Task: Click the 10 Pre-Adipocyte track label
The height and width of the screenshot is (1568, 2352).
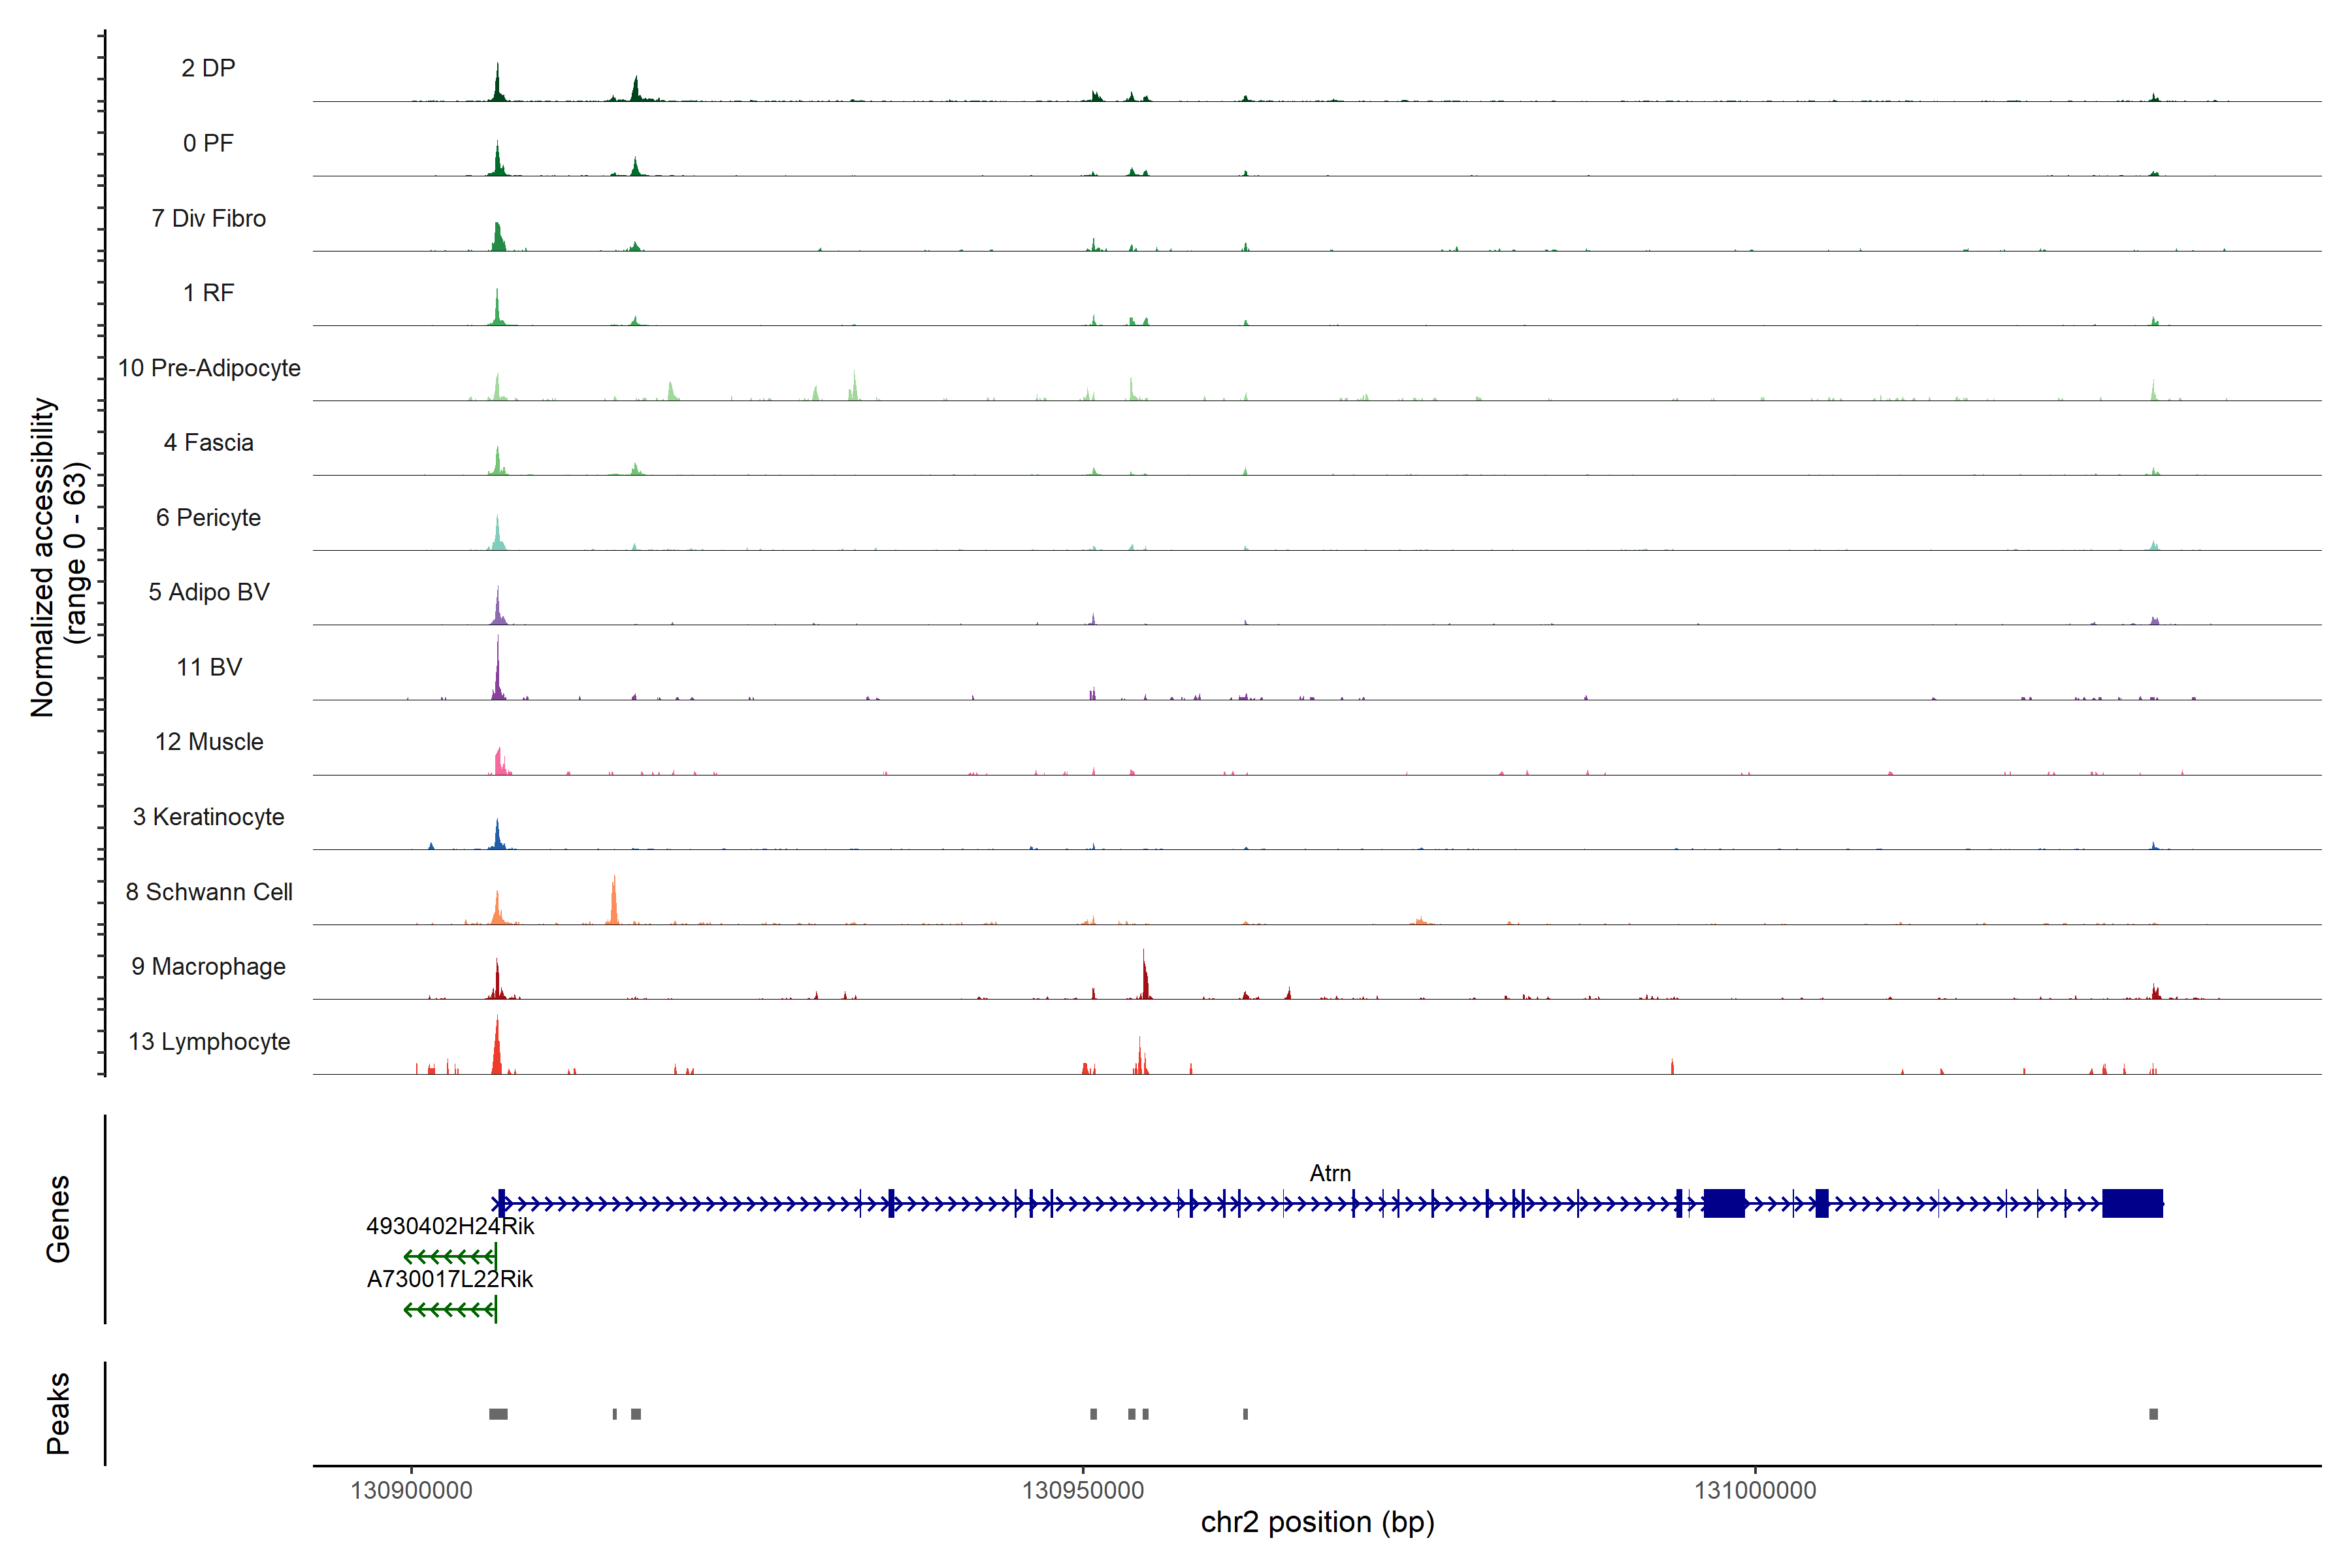Action: click(x=209, y=368)
